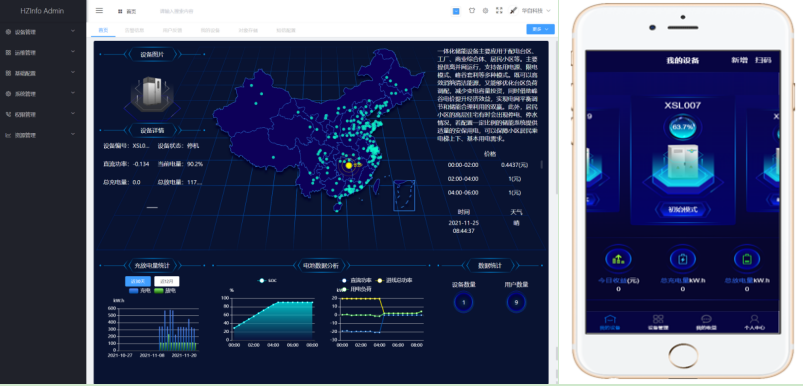The height and width of the screenshot is (386, 803).
Task: Switch to the 我的设备 tab in admin
Action: 210,30
